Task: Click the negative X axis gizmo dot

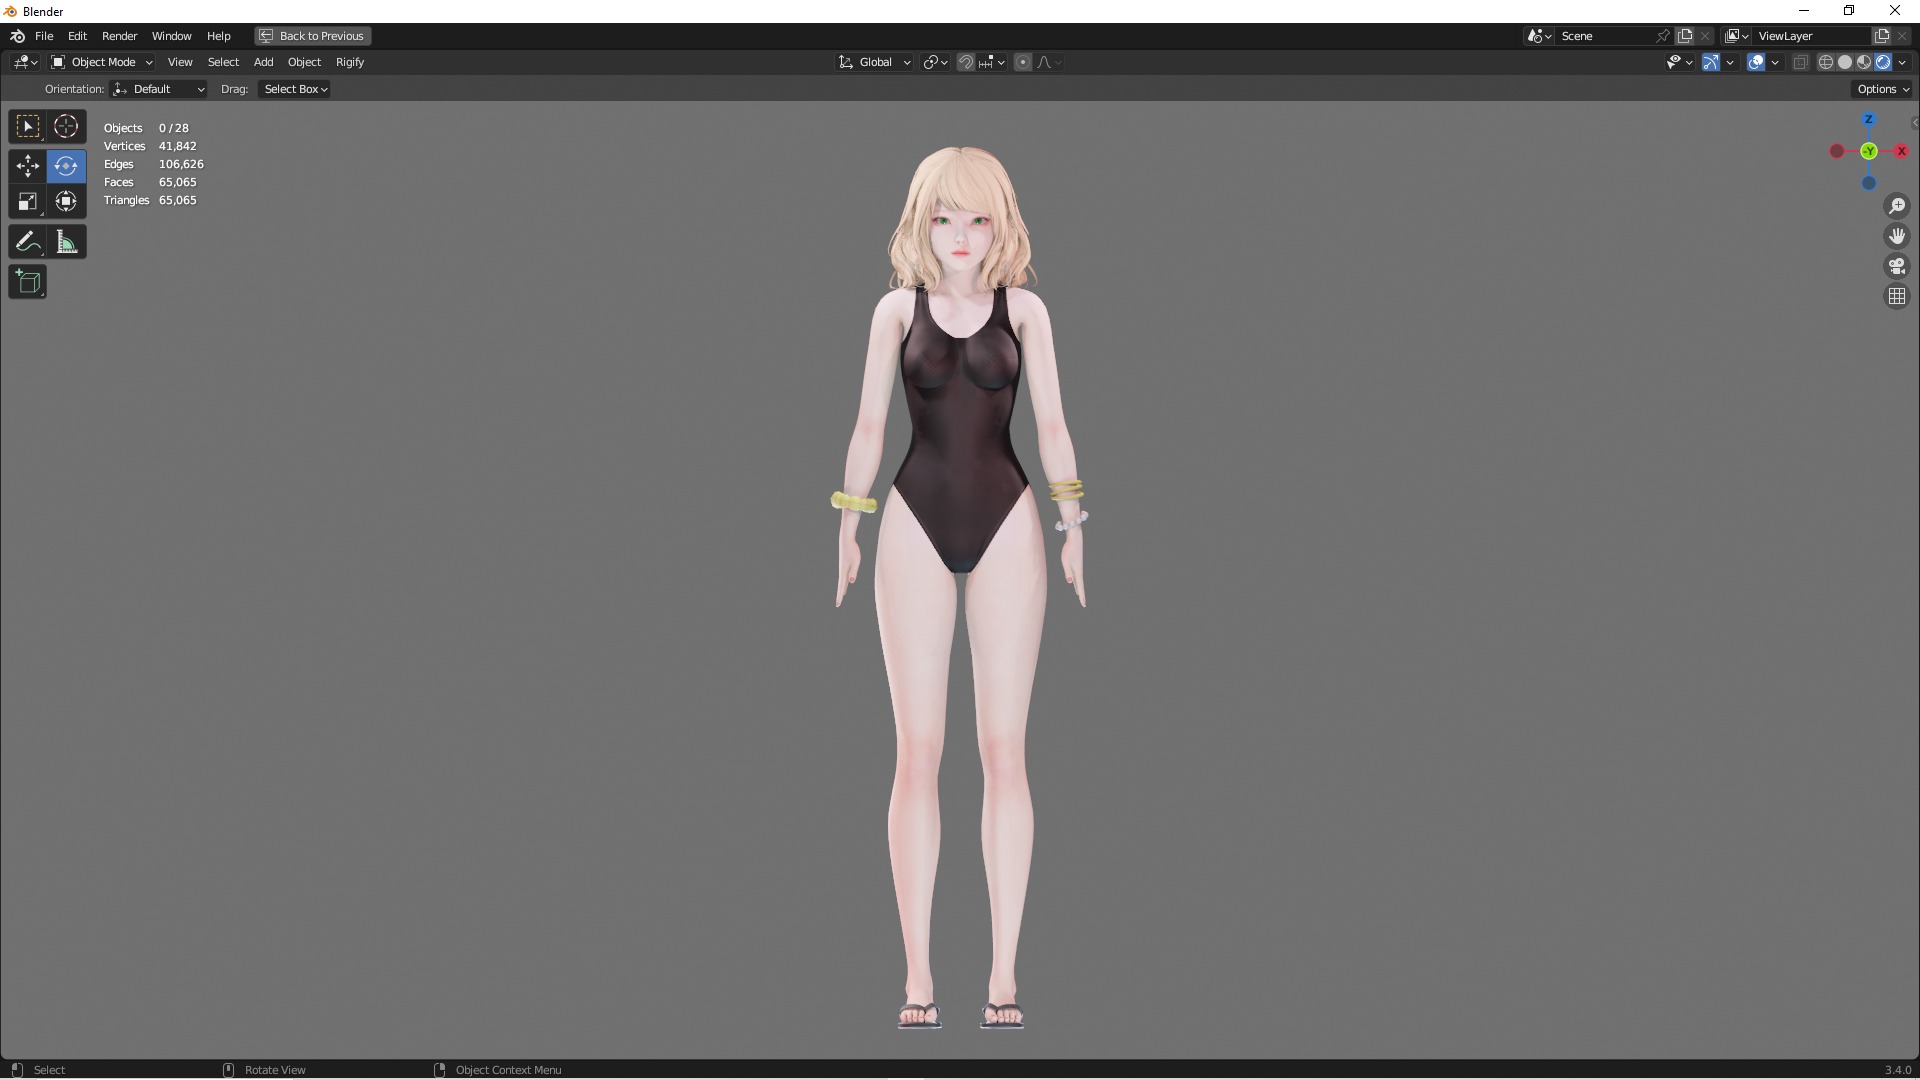Action: (1837, 151)
